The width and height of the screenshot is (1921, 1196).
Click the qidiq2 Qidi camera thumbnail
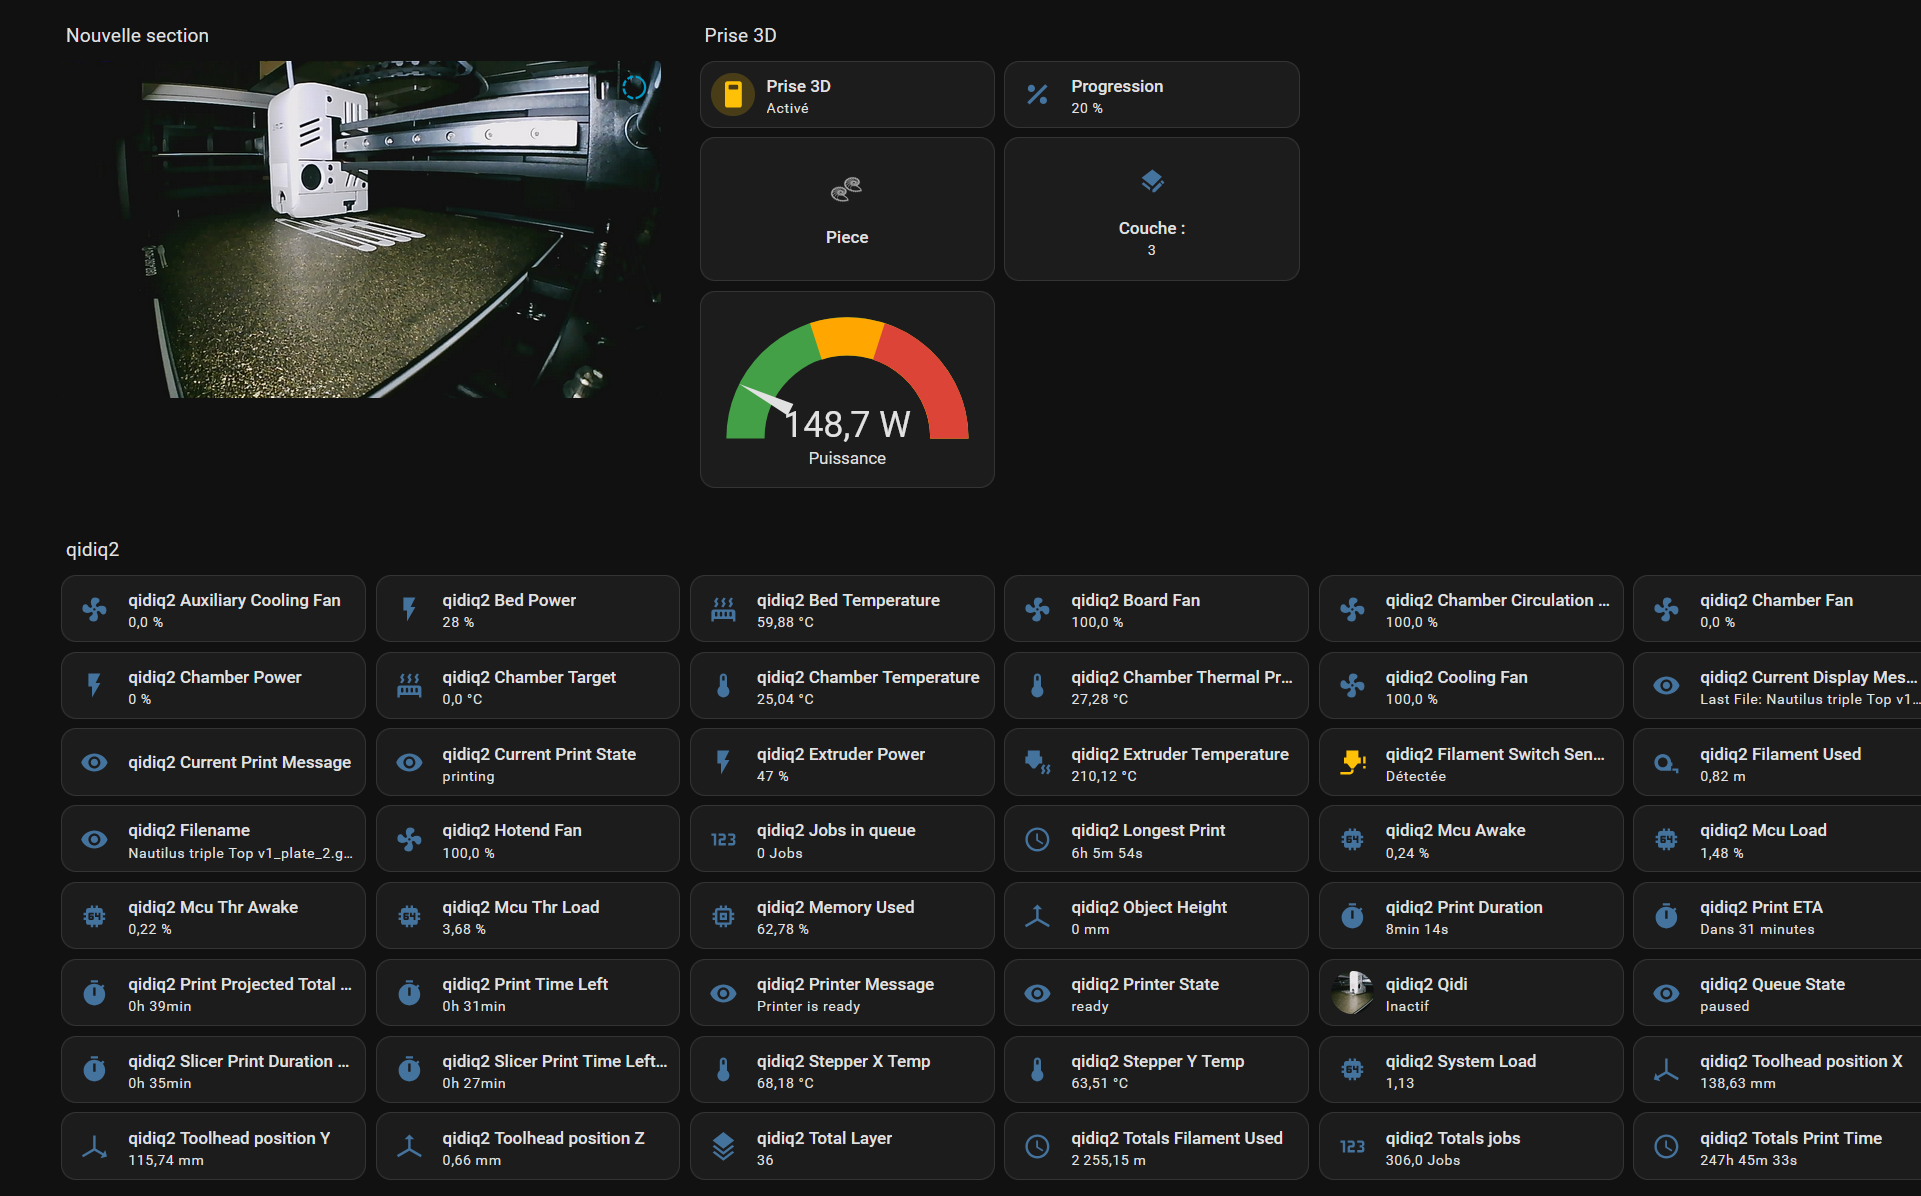tap(1352, 993)
